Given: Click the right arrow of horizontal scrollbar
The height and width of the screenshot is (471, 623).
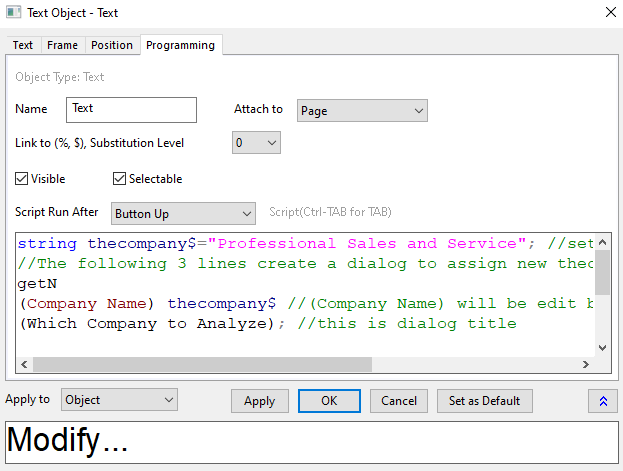Looking at the screenshot, I should tap(586, 364).
